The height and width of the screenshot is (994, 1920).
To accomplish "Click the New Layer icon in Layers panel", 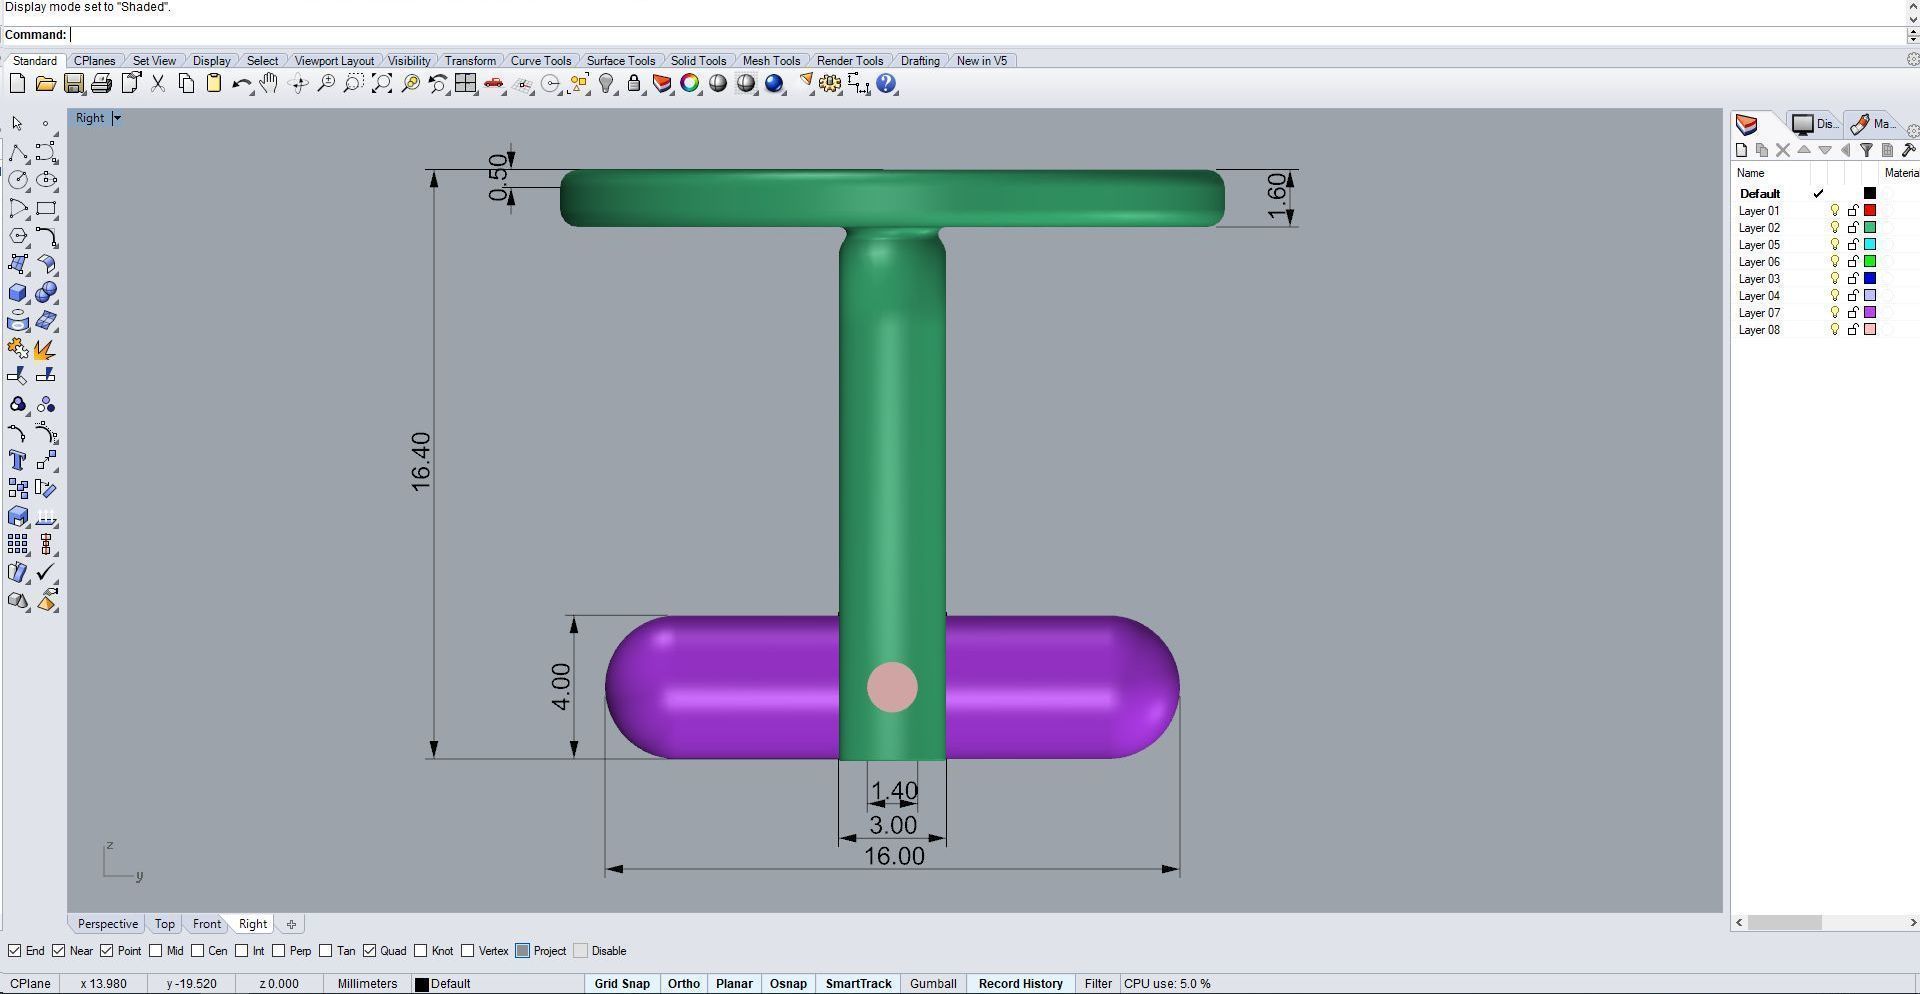I will click(x=1741, y=150).
